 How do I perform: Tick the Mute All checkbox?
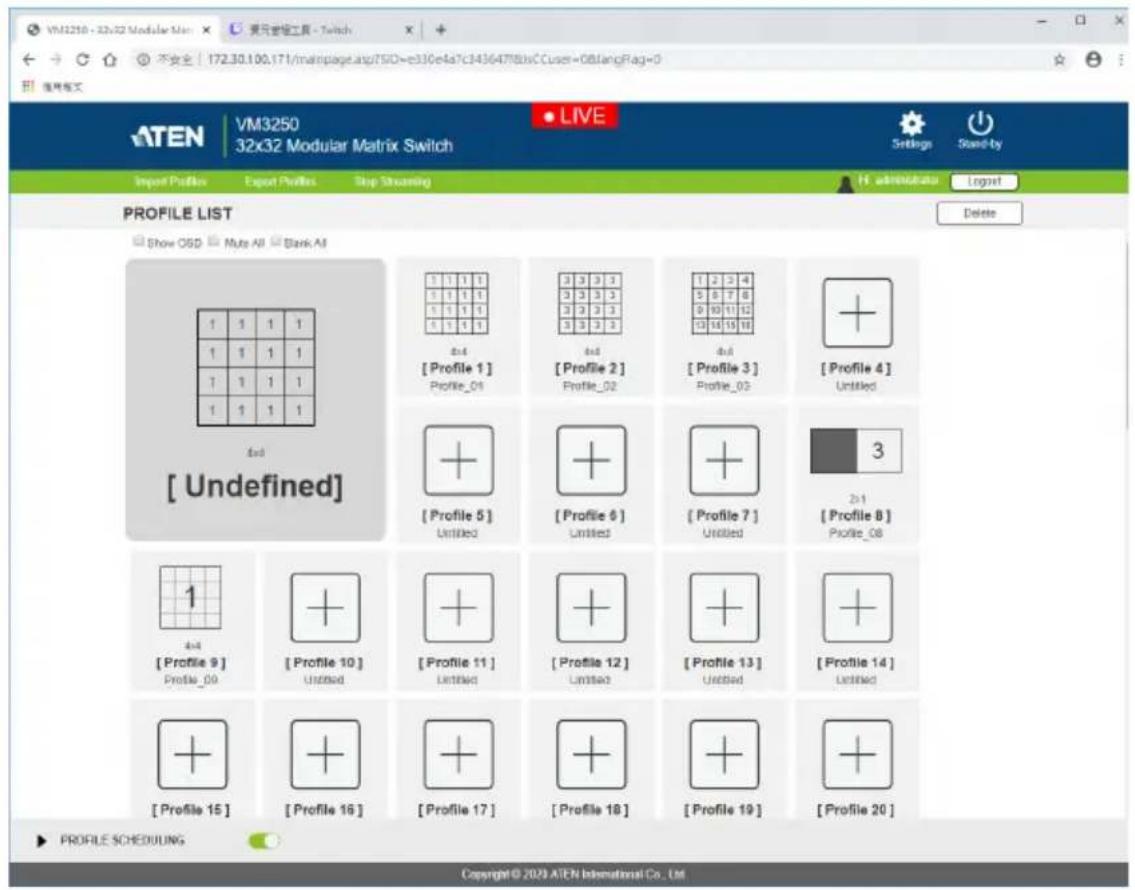(214, 241)
